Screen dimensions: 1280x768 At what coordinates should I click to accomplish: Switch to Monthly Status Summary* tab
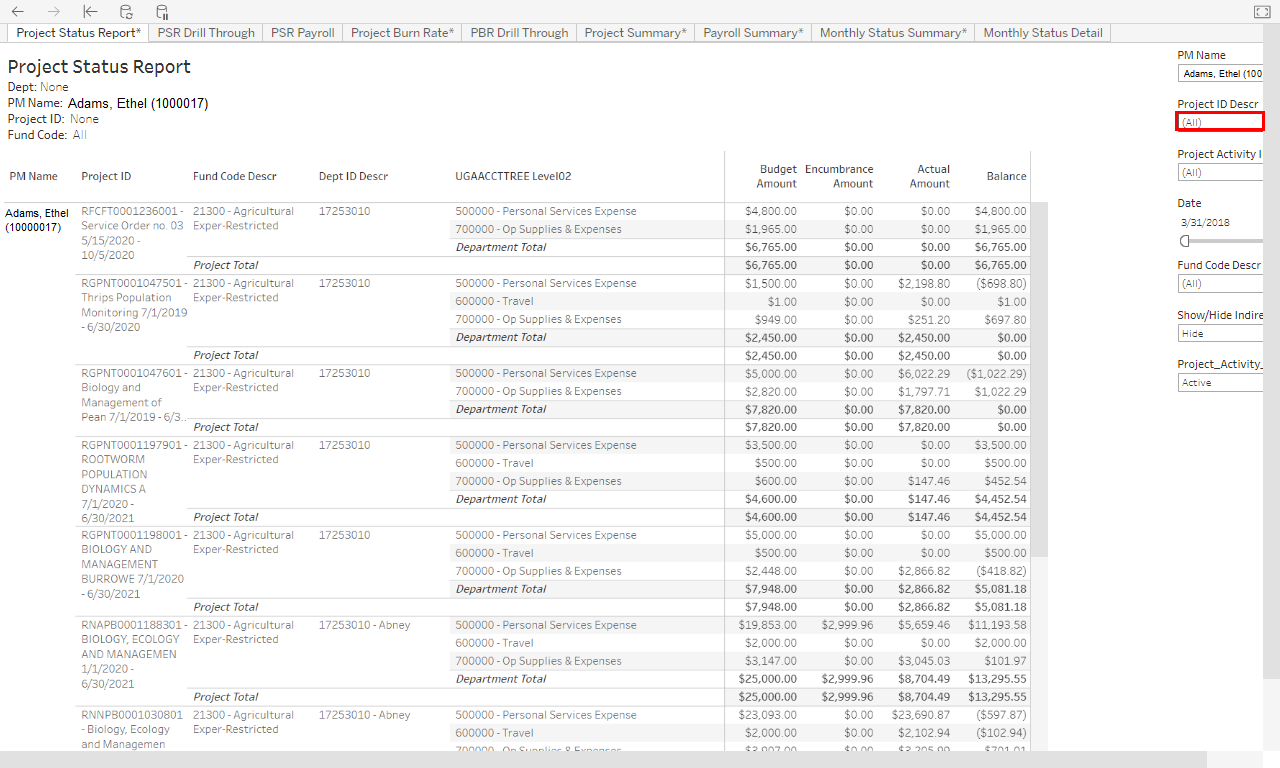click(x=893, y=33)
